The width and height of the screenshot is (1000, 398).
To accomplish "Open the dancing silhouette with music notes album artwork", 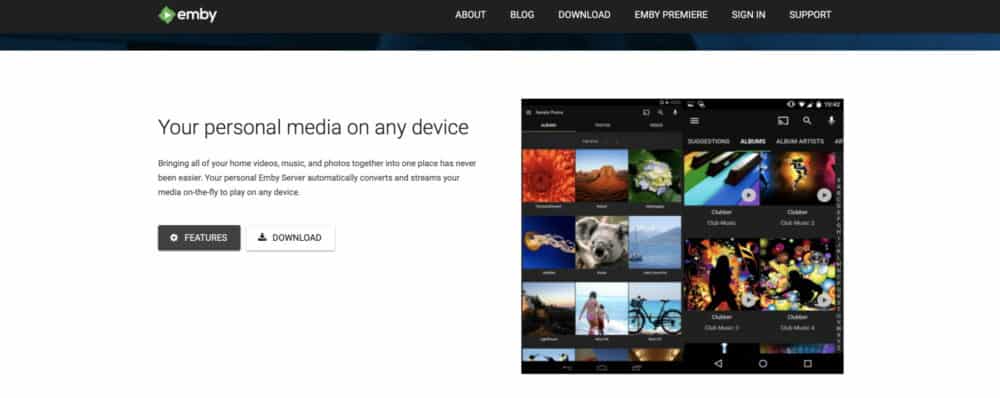I will click(721, 275).
